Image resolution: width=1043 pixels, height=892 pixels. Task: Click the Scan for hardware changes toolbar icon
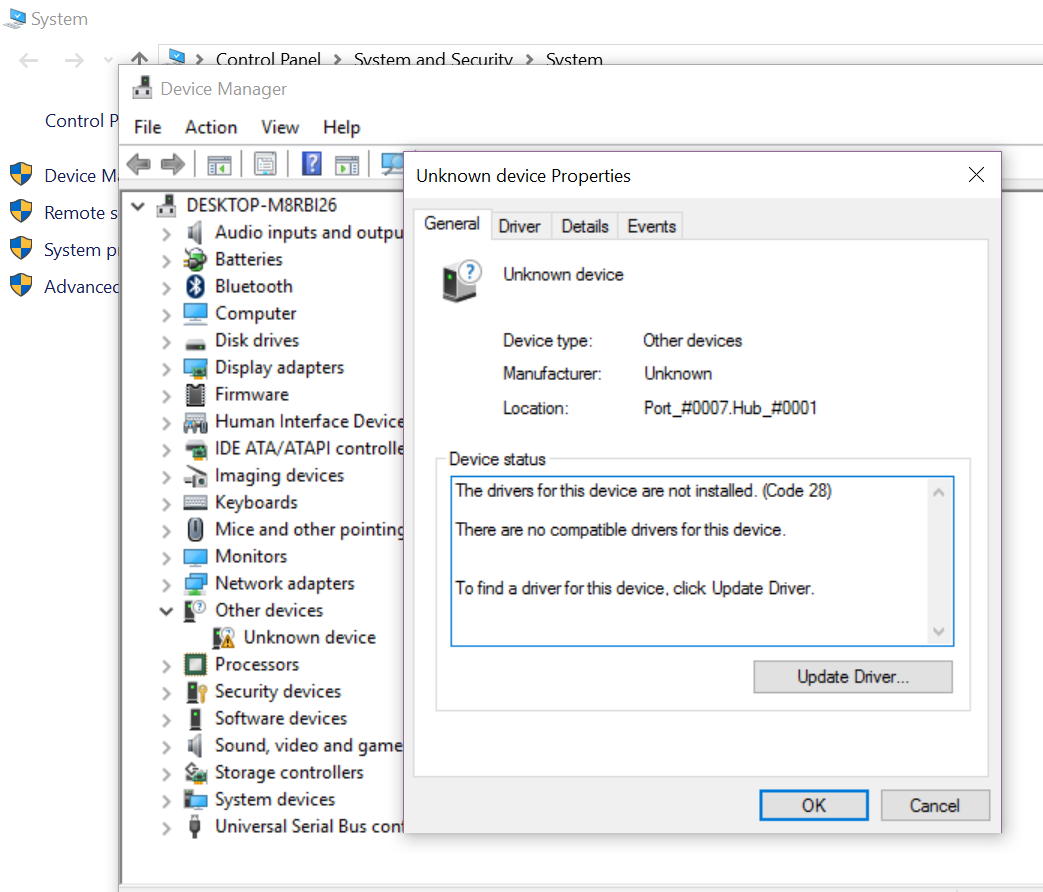coord(392,164)
